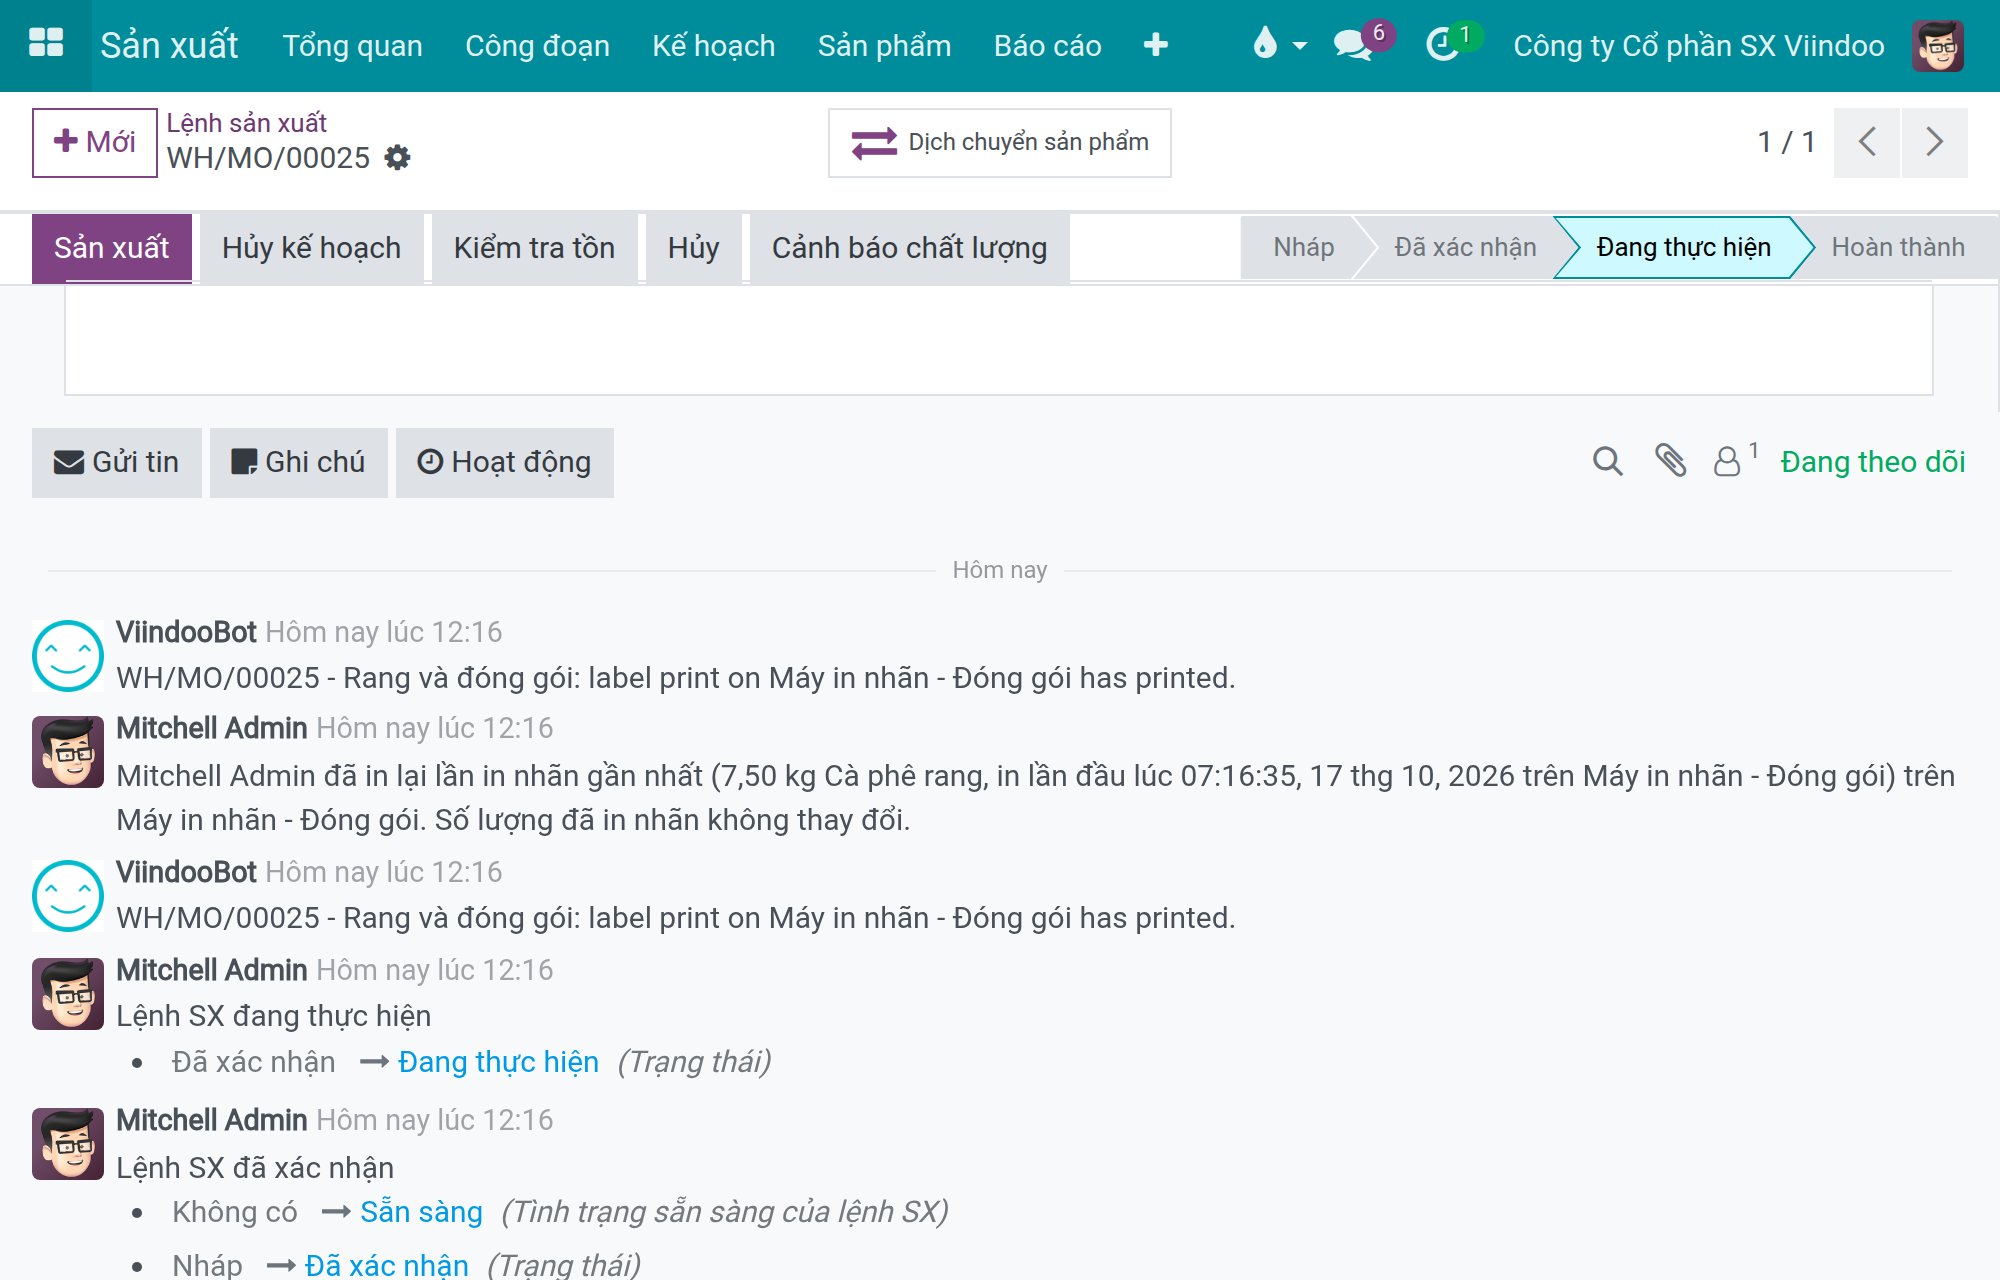Go to the next record arrow
Image resolution: width=2000 pixels, height=1280 pixels.
[1935, 142]
